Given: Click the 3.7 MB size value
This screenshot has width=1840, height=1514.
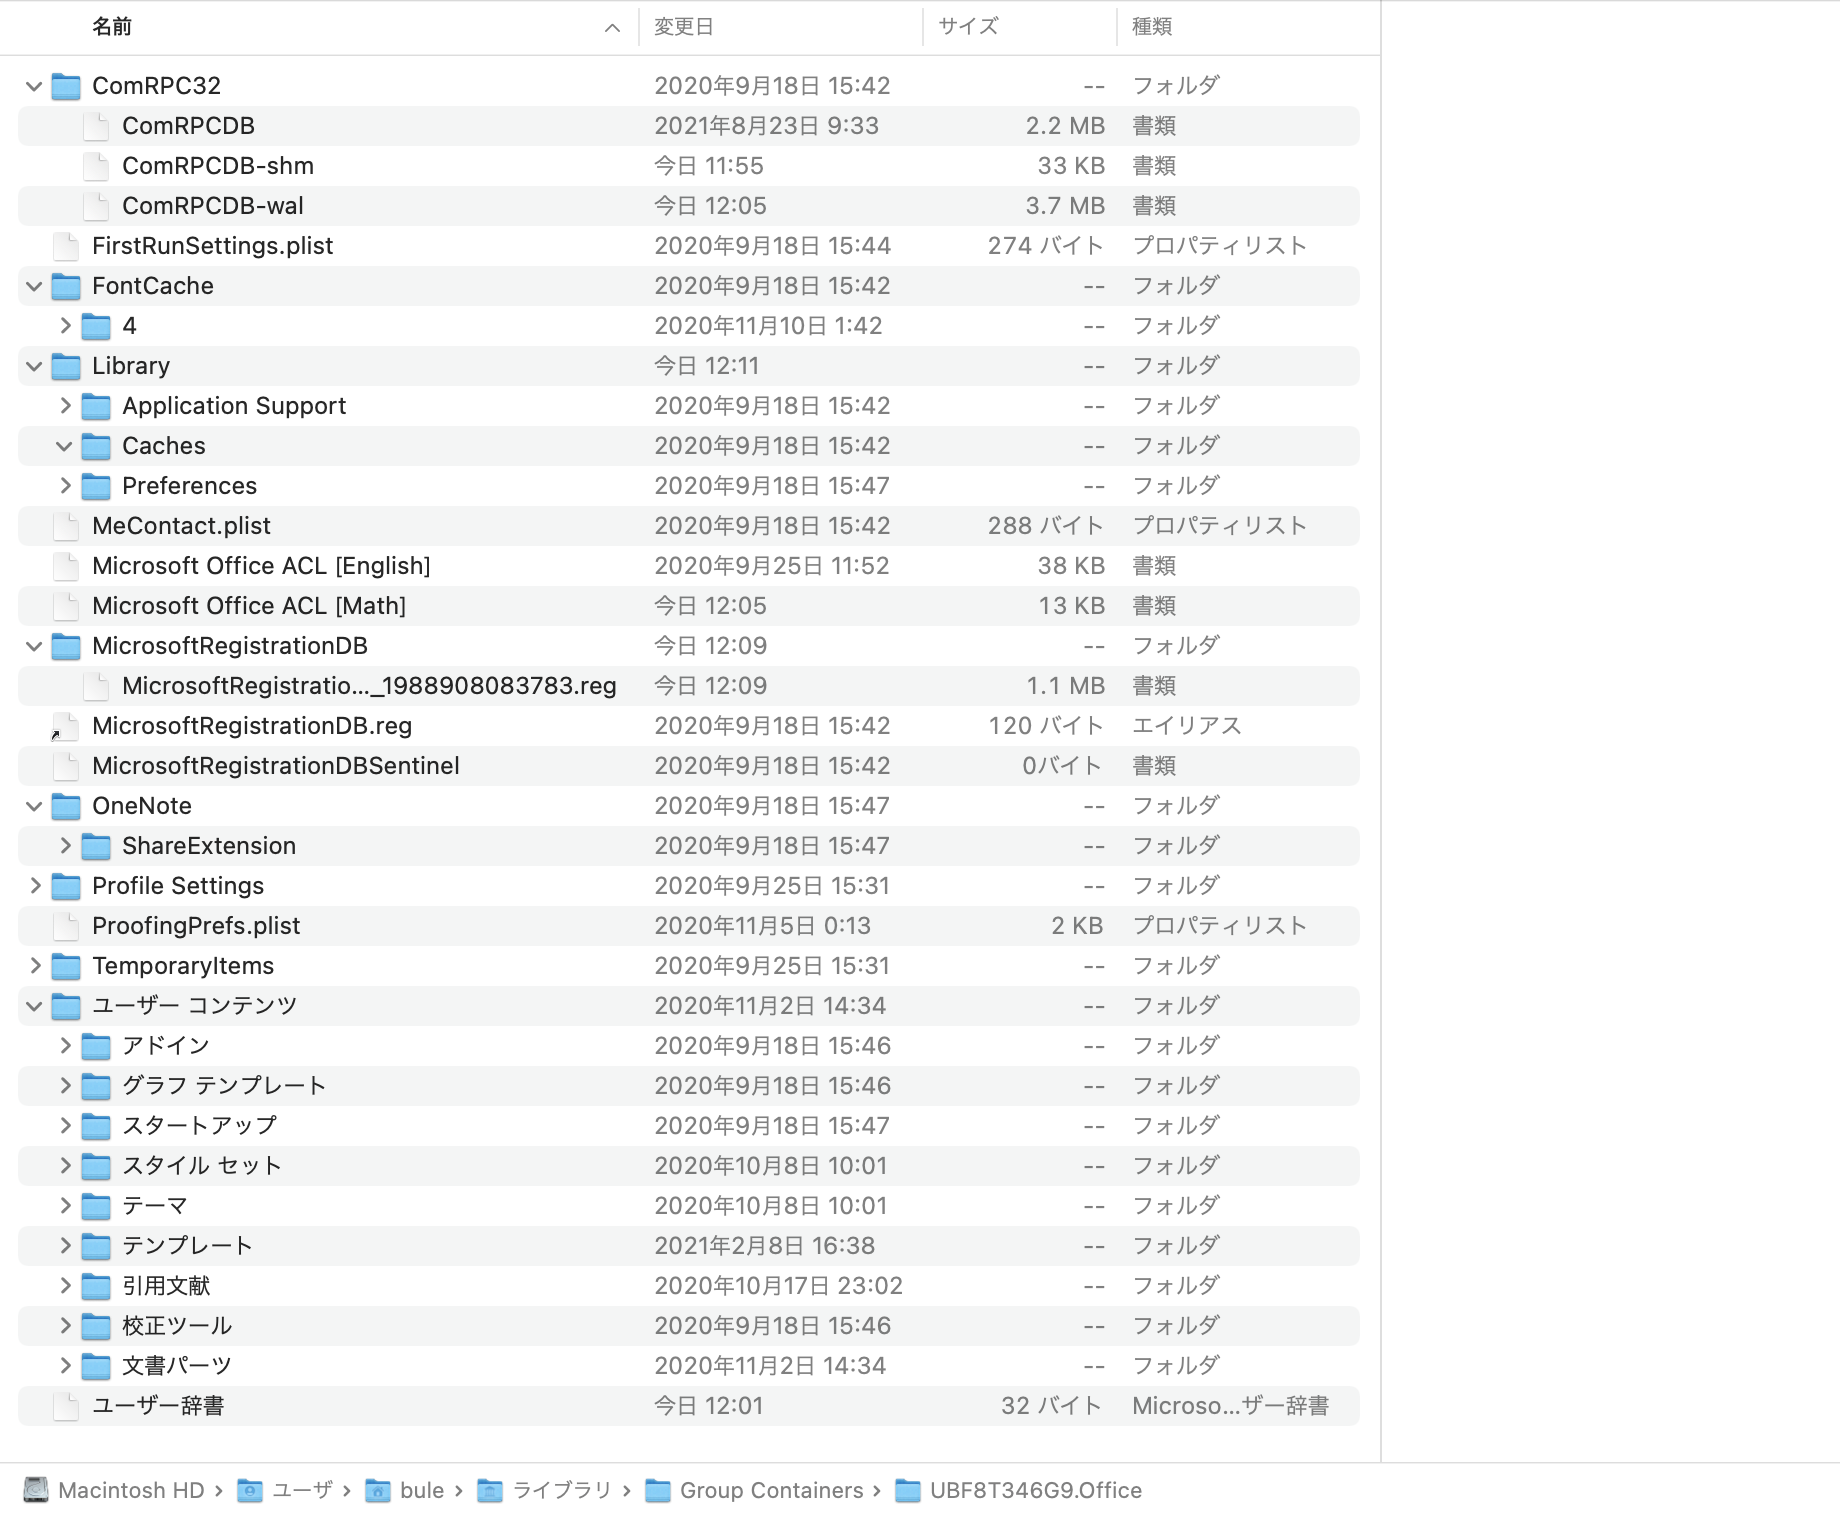Looking at the screenshot, I should click(1065, 206).
